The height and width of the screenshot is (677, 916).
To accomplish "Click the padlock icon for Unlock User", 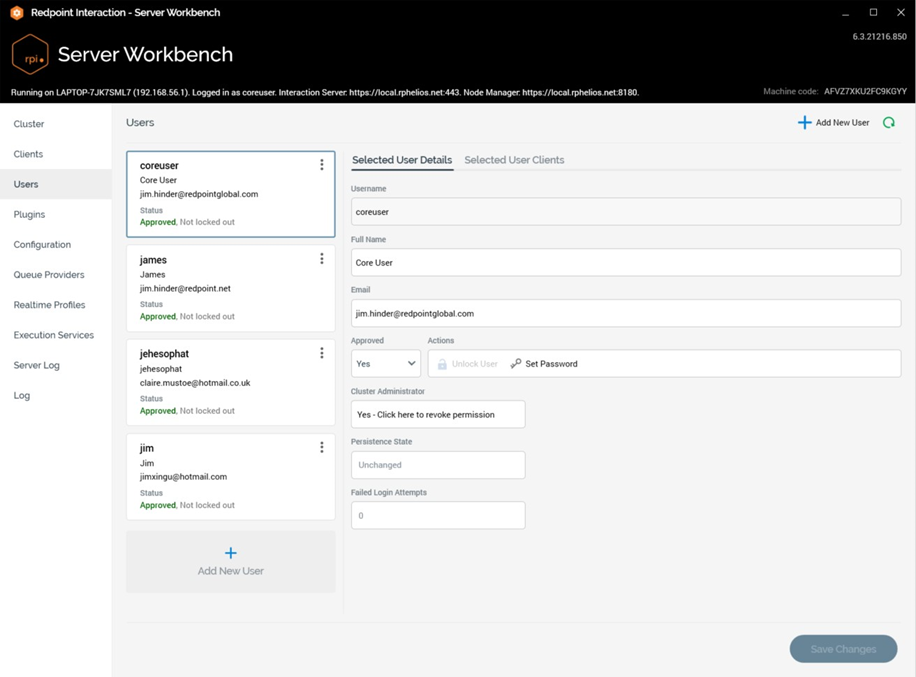I will (x=442, y=364).
